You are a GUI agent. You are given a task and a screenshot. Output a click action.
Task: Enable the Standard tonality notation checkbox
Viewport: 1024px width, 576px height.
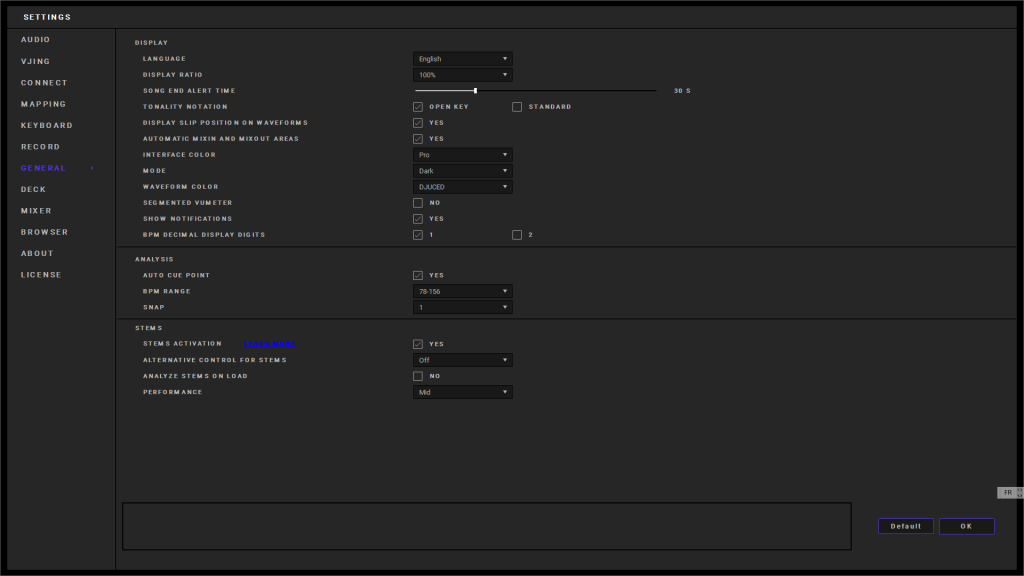tap(517, 107)
